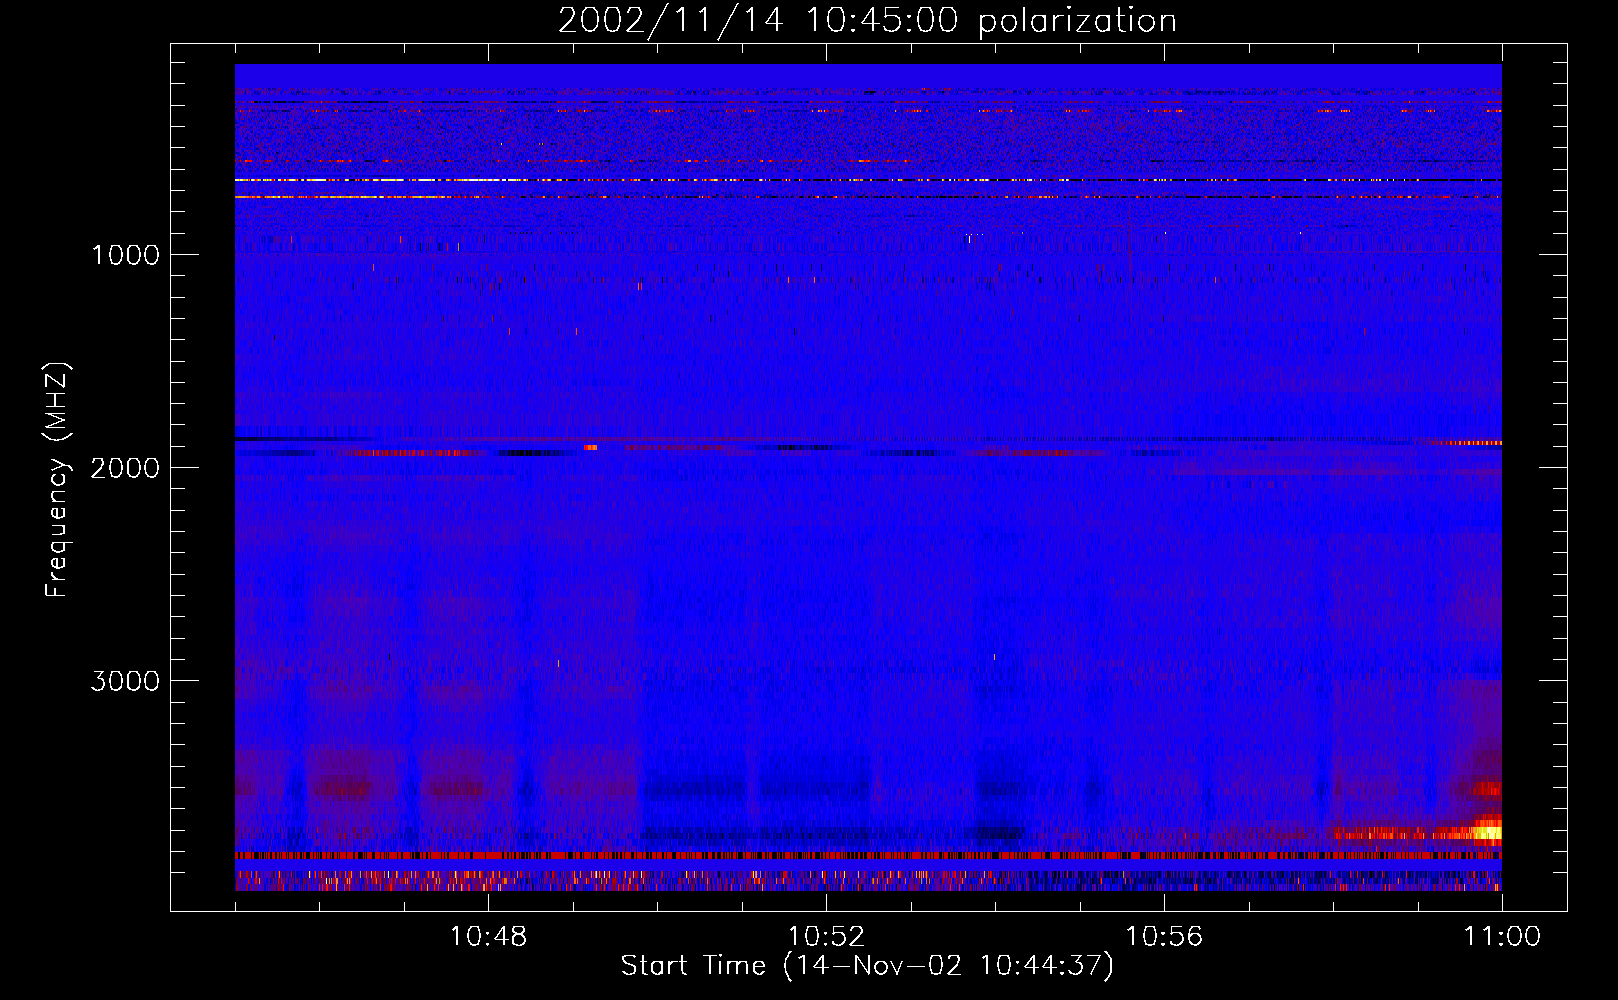Image resolution: width=1618 pixels, height=1000 pixels.
Task: Click the 10:56 time tick label
Action: (x=1164, y=937)
